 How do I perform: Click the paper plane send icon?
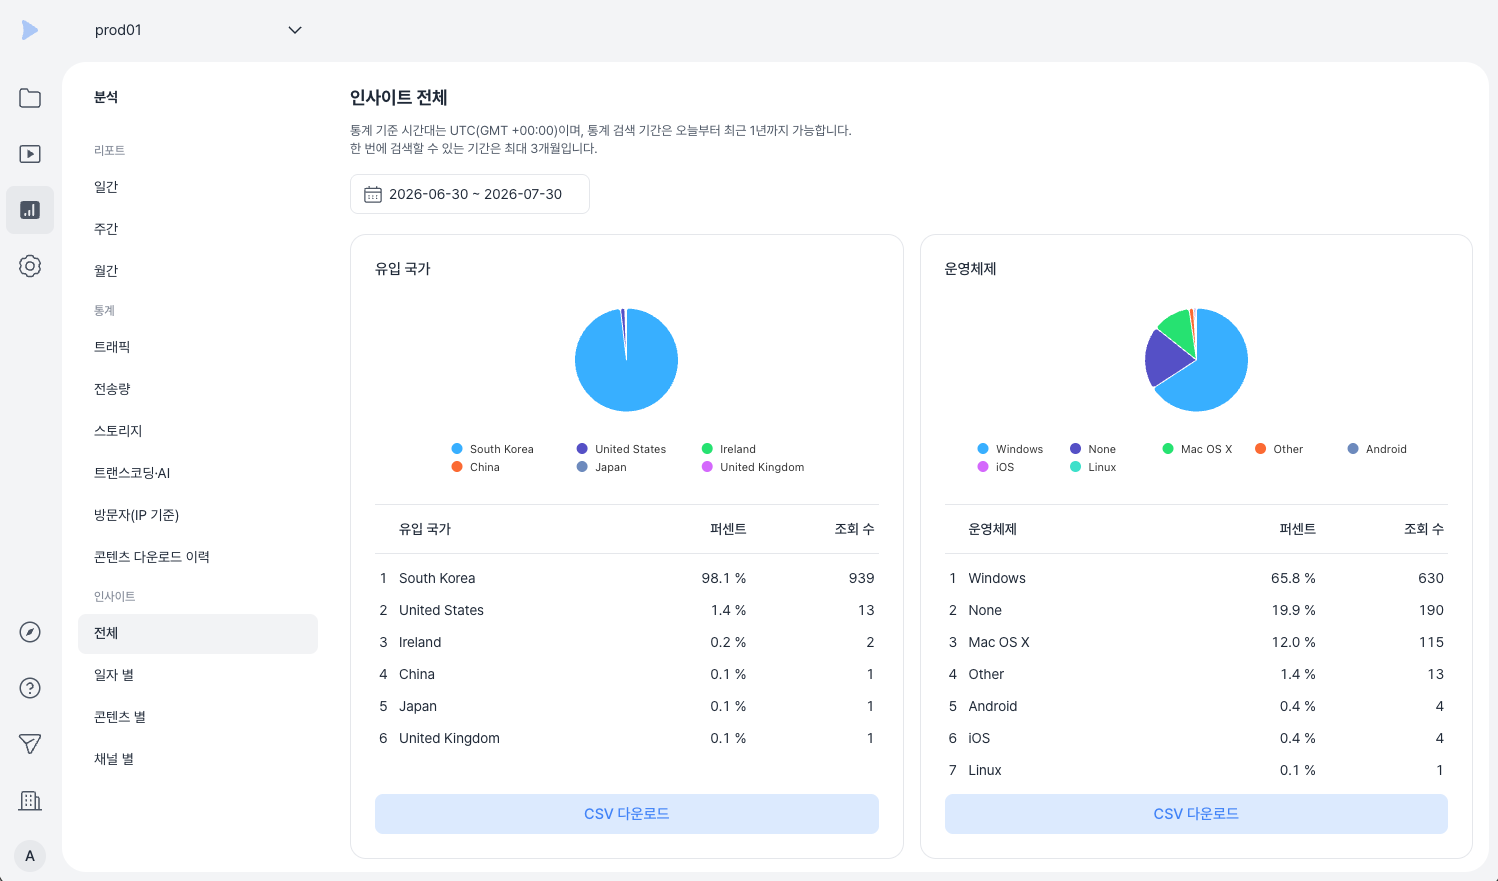pos(30,744)
